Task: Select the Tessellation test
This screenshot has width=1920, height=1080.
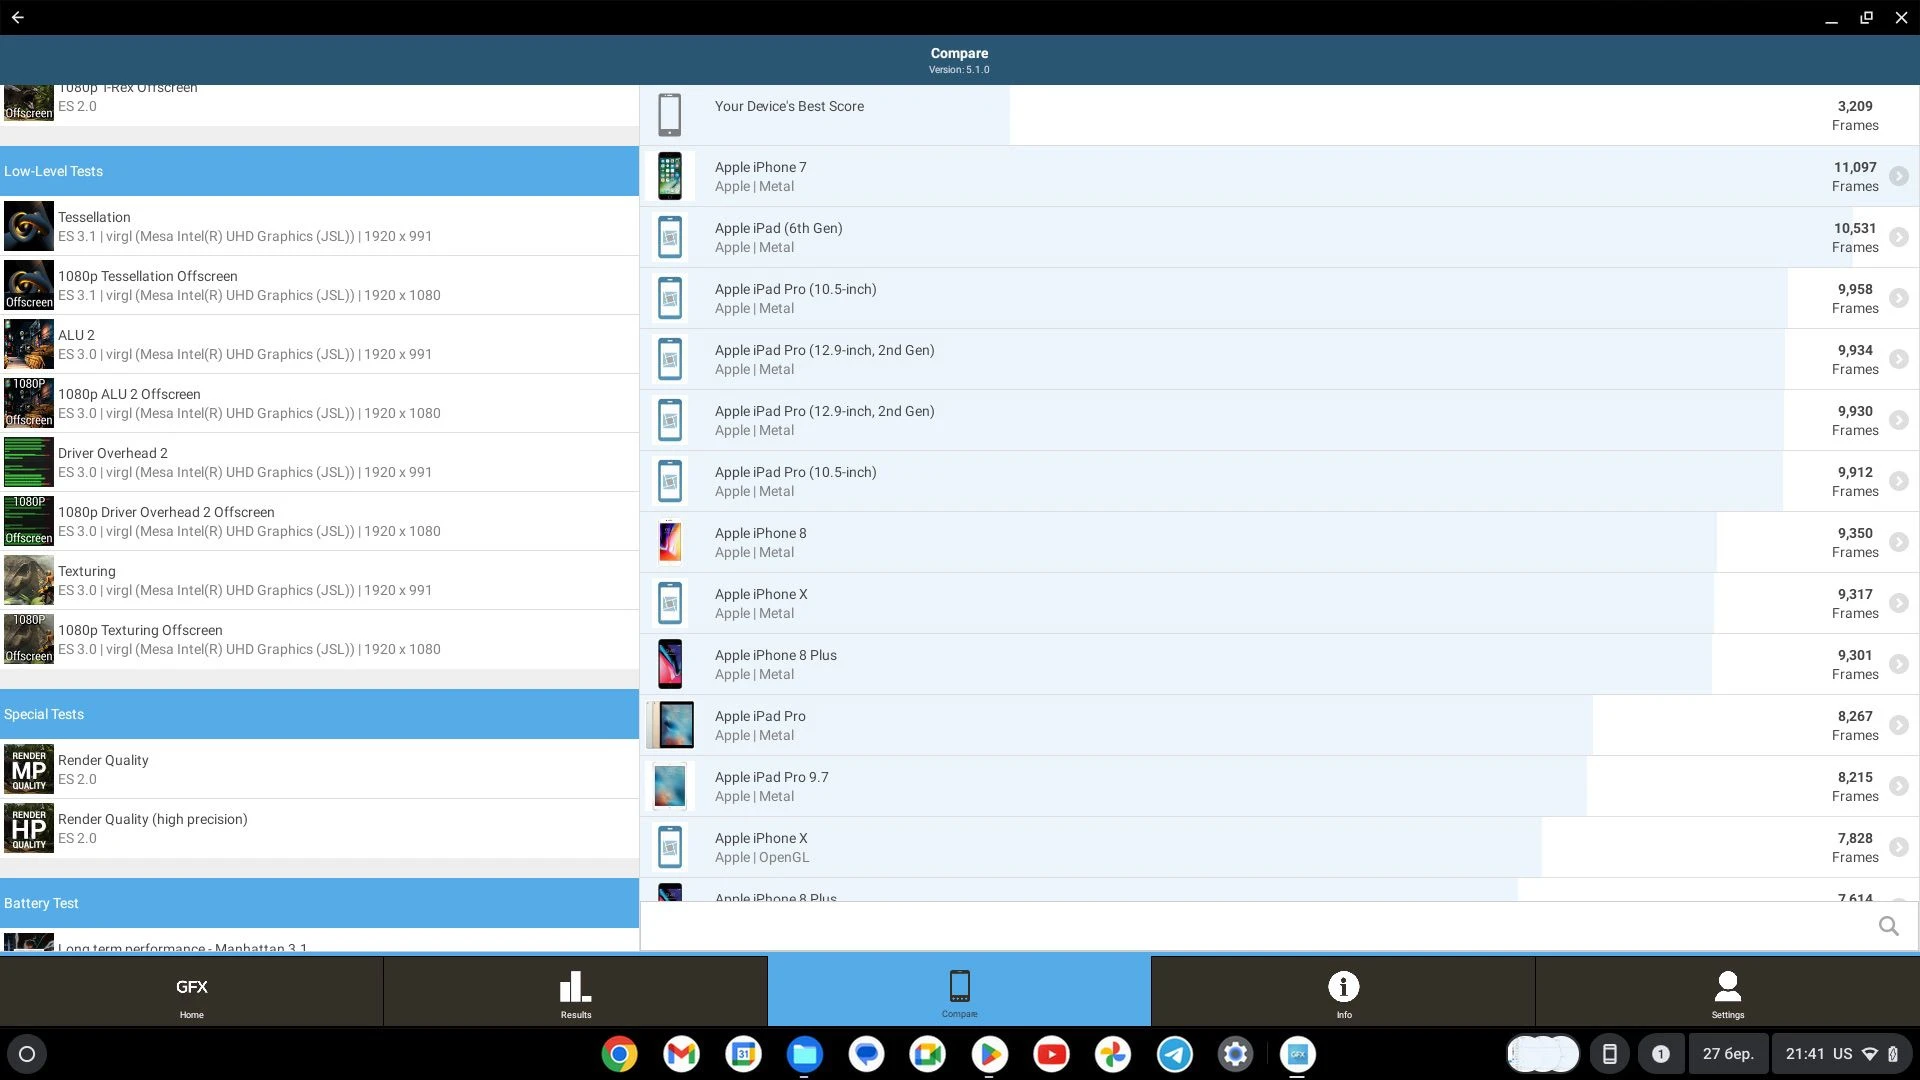Action: tap(320, 226)
